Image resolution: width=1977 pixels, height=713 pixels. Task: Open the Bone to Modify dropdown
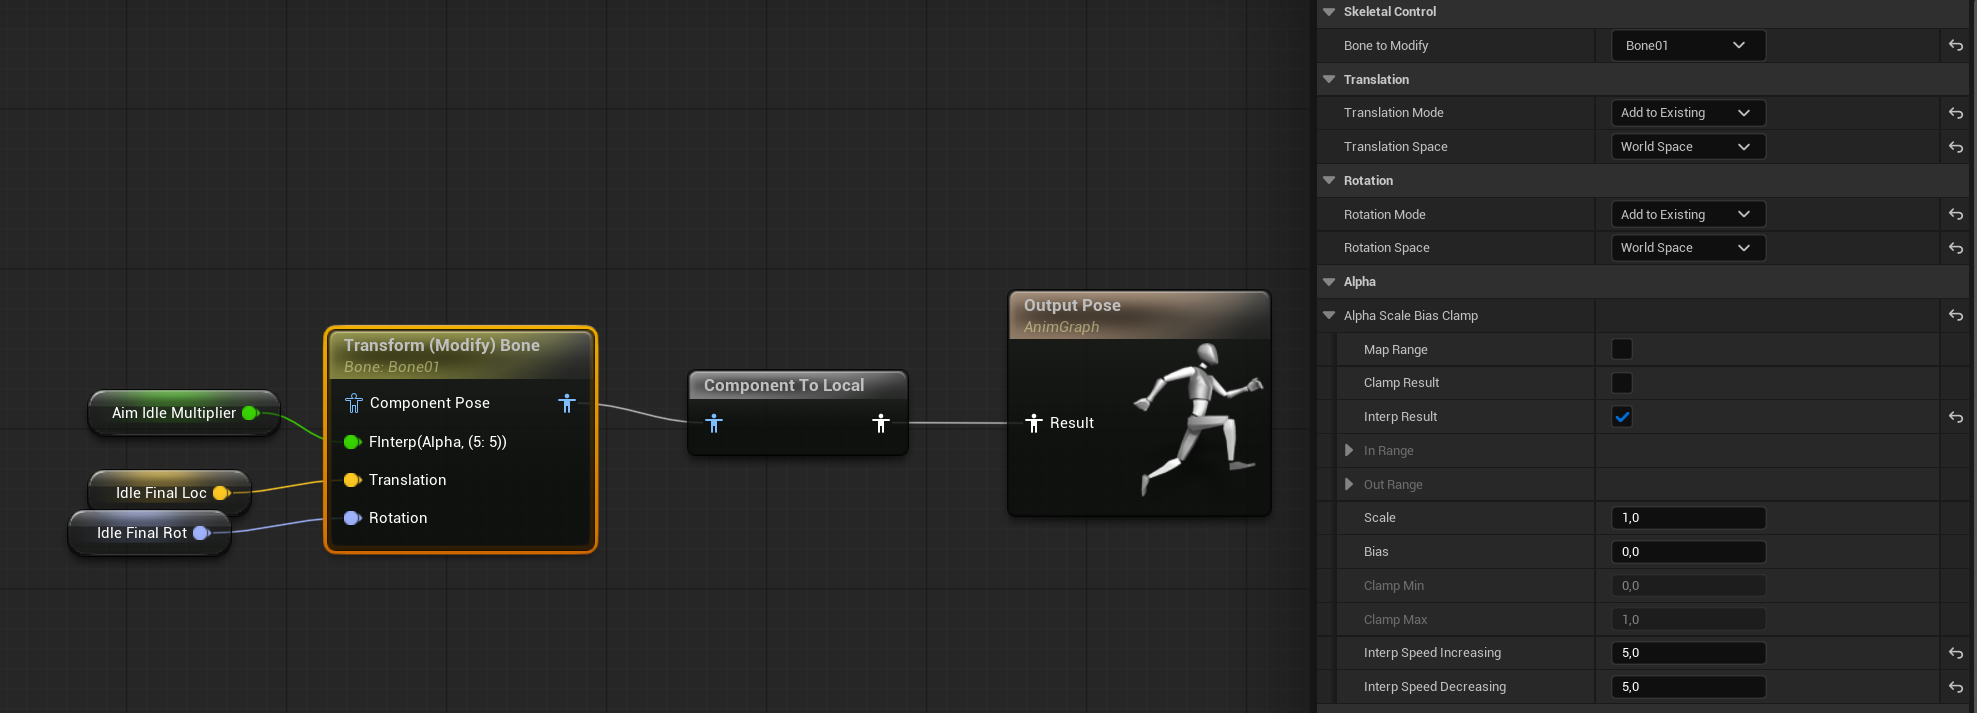1687,46
